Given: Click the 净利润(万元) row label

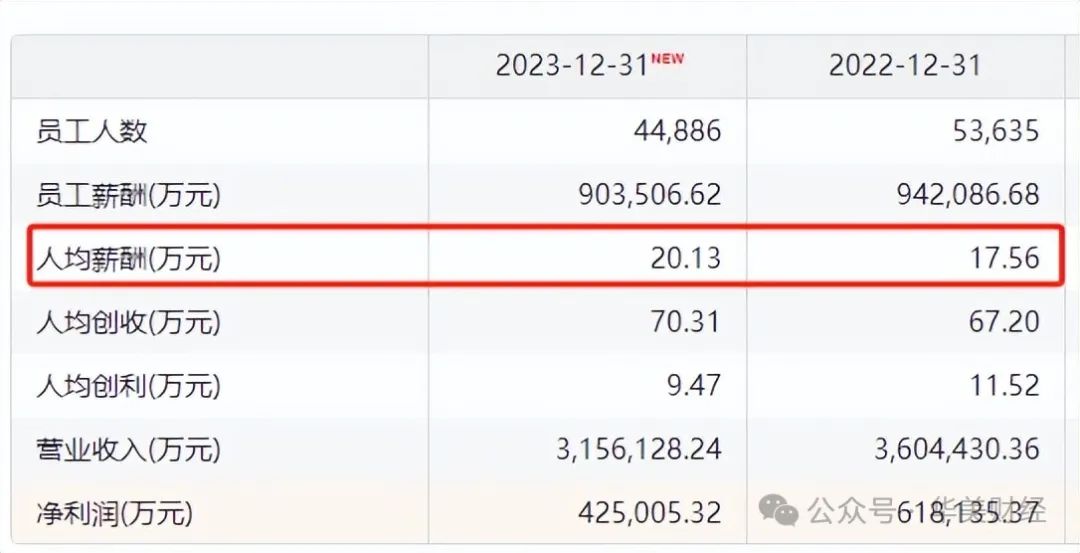Looking at the screenshot, I should [x=114, y=514].
